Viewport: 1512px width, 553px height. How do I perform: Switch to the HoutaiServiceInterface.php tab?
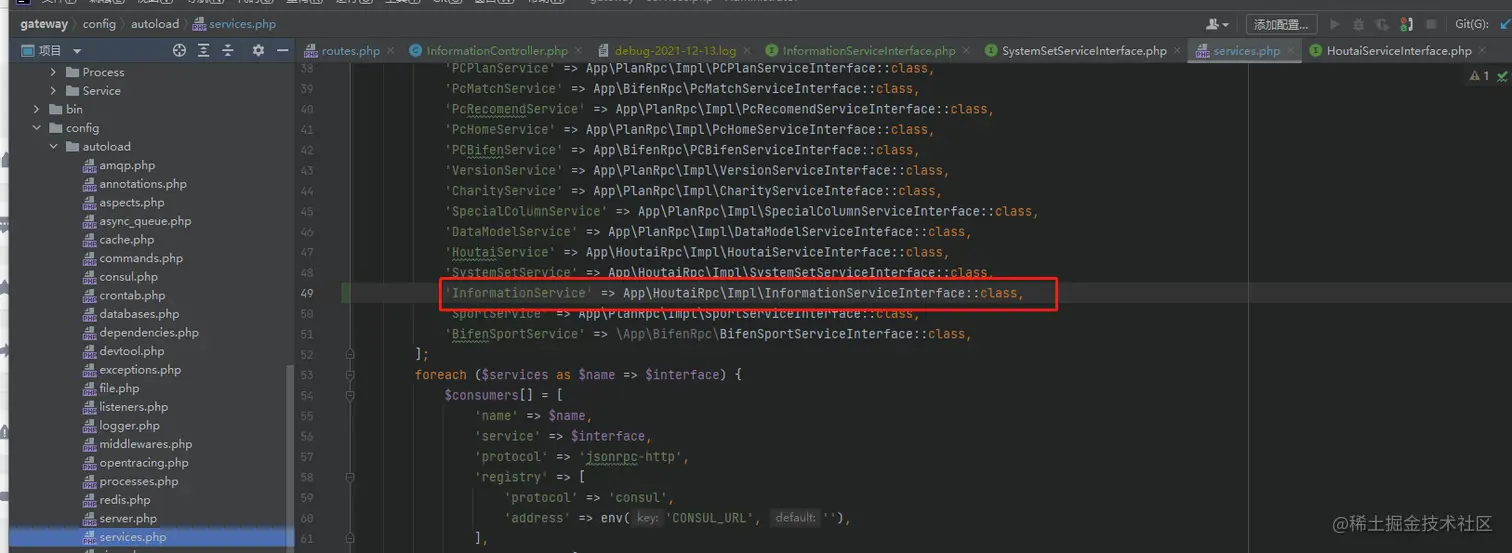(x=1399, y=50)
